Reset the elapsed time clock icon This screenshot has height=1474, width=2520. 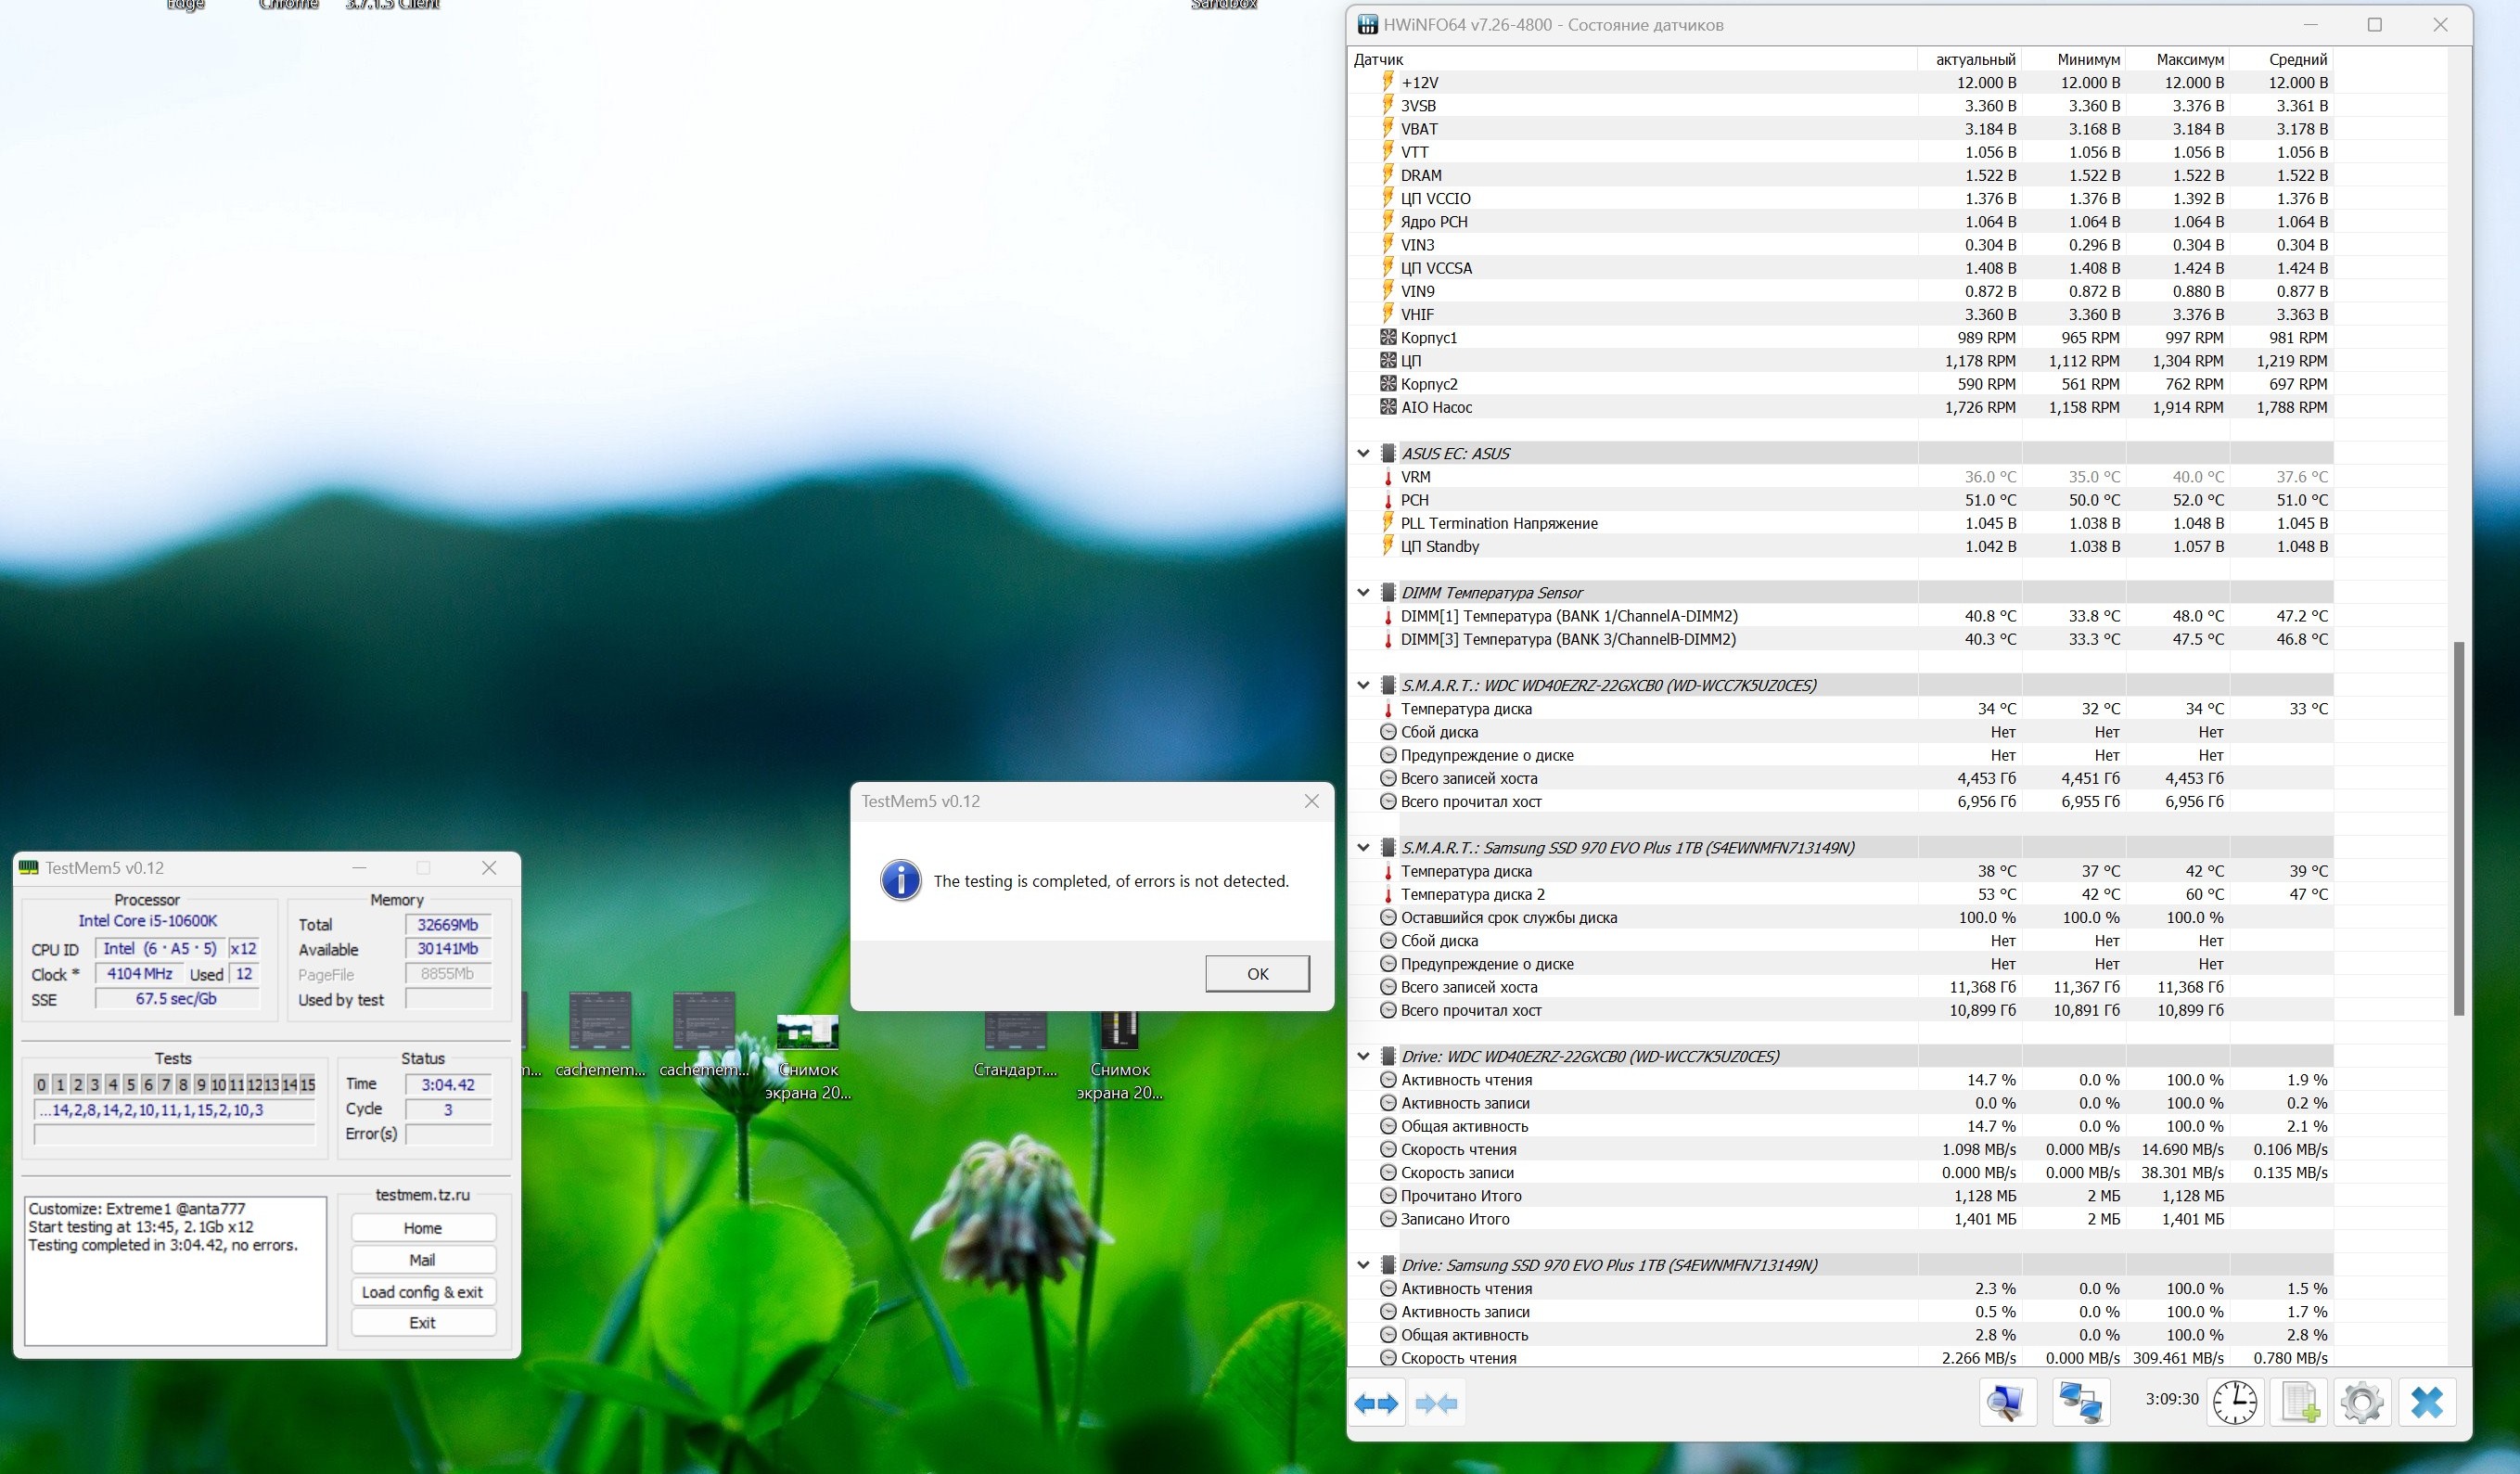pyautogui.click(x=2234, y=1402)
